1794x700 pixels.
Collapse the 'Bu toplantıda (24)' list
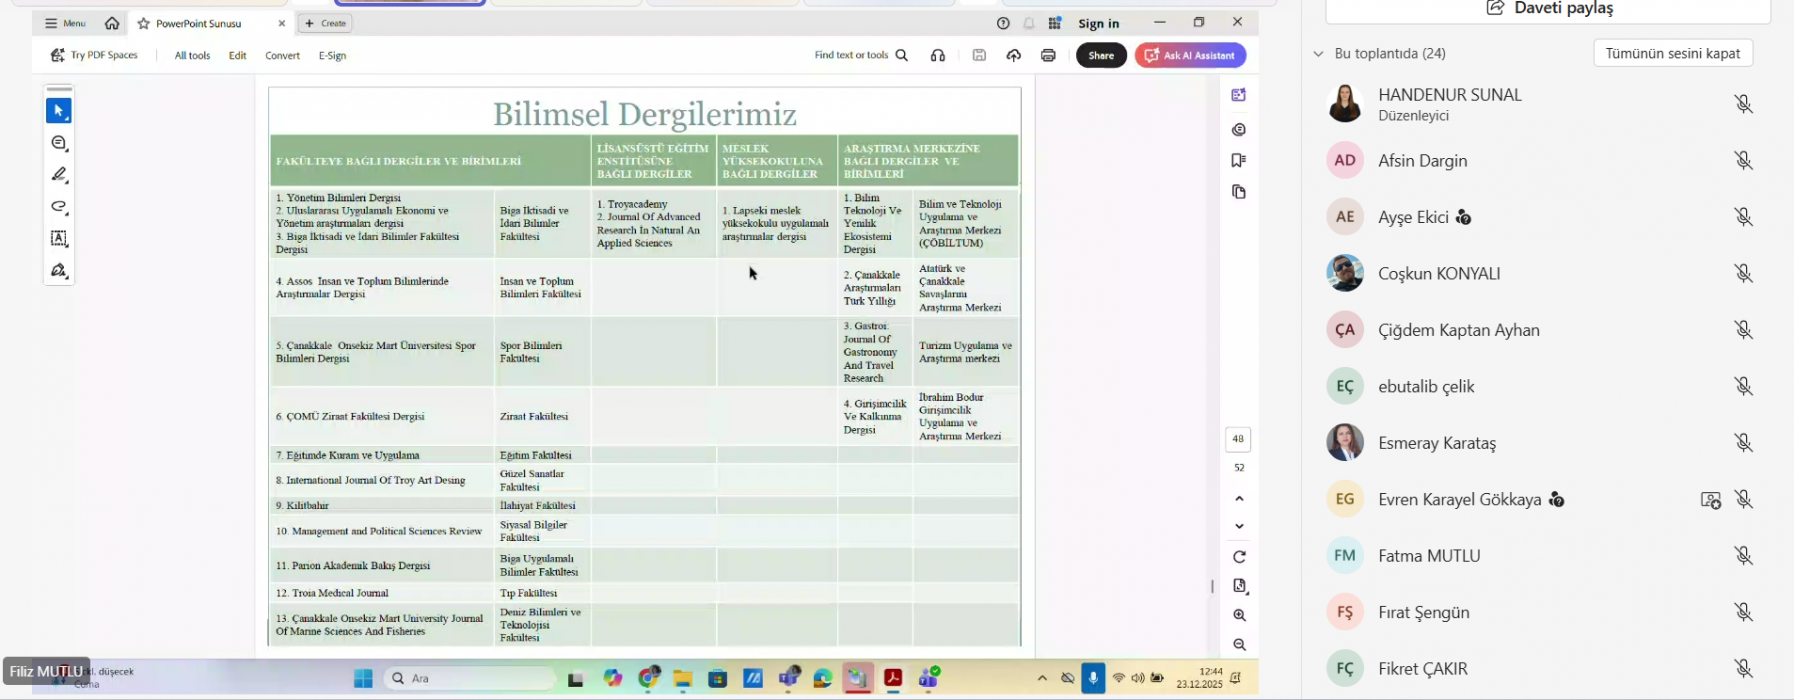click(x=1318, y=54)
